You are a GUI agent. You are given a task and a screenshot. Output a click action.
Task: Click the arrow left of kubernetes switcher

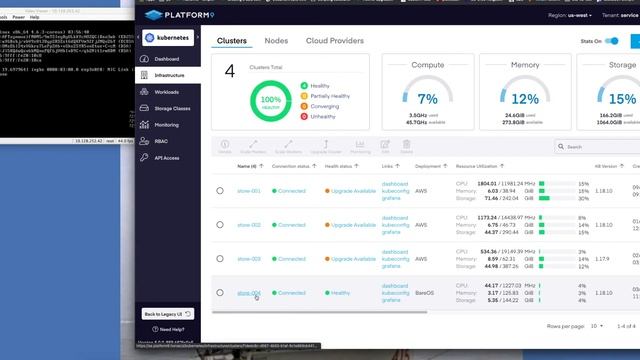tap(138, 37)
